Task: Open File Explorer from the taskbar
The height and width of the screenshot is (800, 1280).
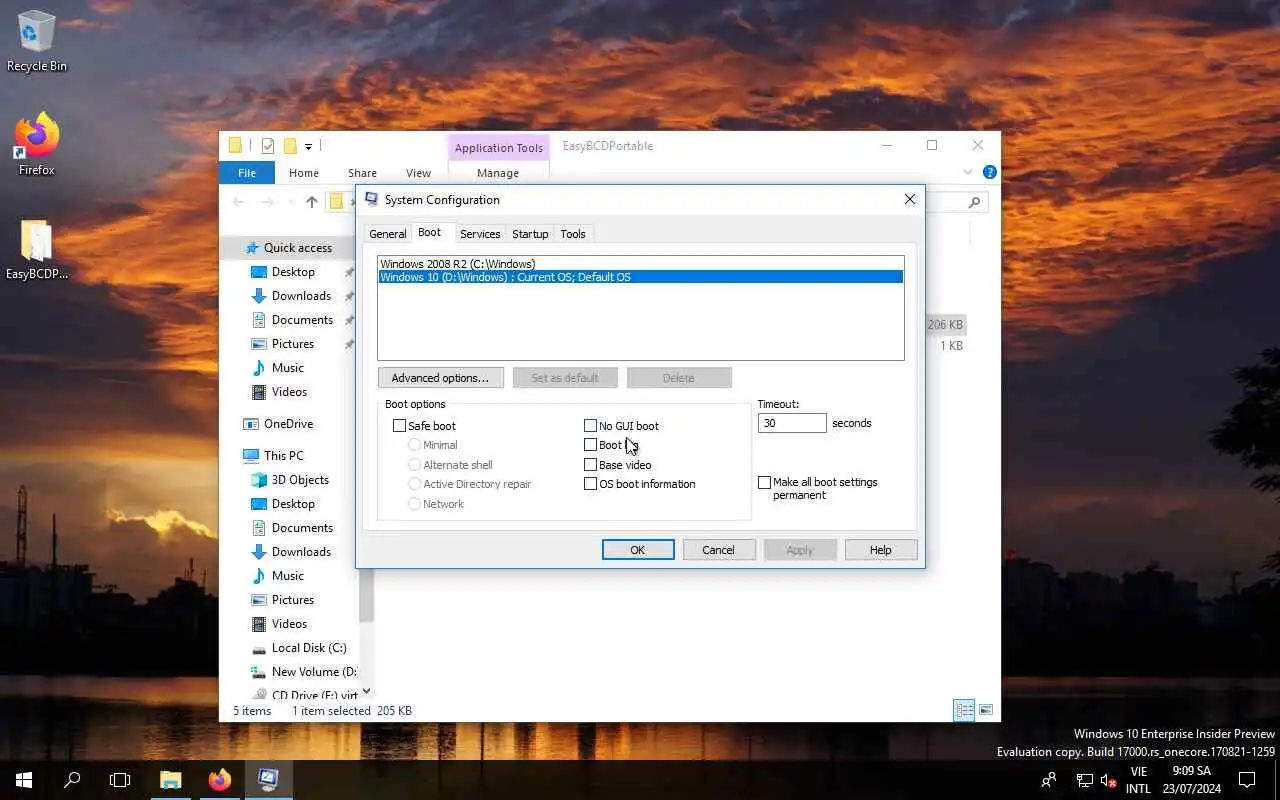Action: point(171,780)
